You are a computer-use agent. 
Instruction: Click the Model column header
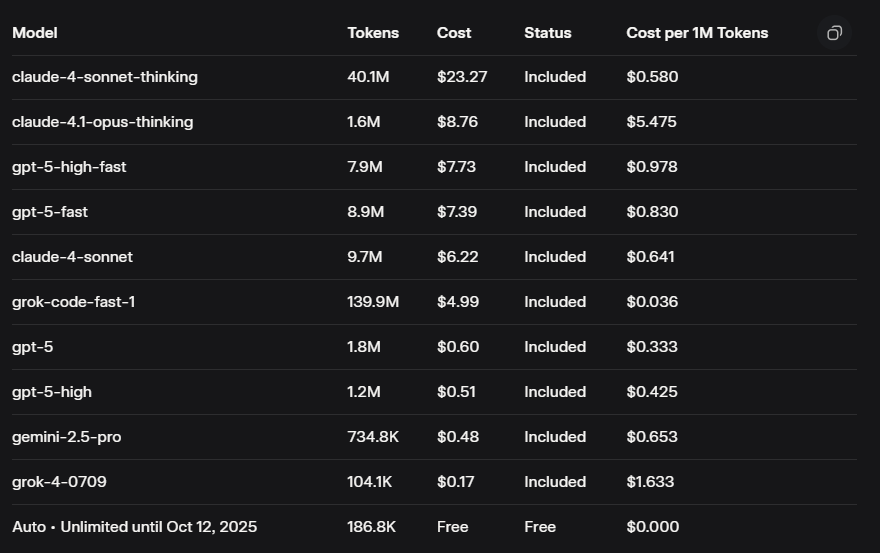[x=35, y=33]
